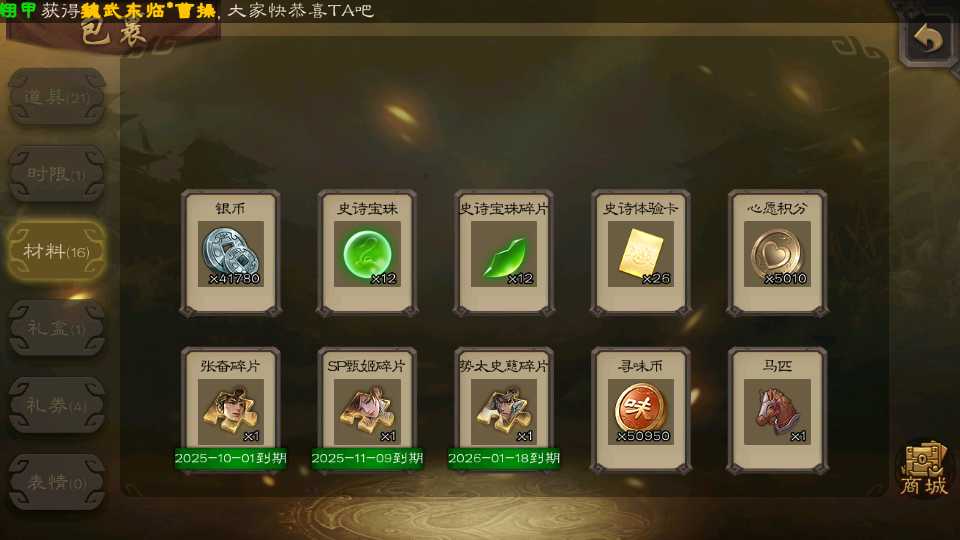Open the 太史慈碎片 puzzle fragment

point(504,410)
